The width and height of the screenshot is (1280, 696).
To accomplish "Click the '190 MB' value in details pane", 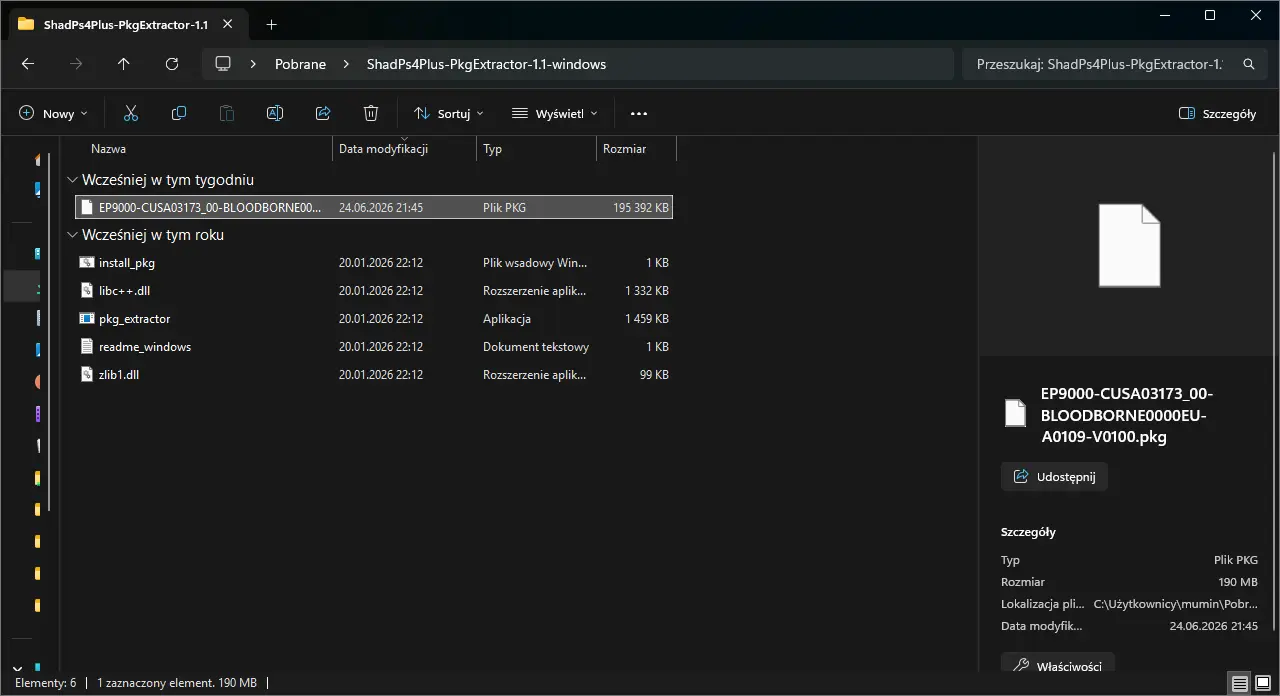I will point(1238,582).
